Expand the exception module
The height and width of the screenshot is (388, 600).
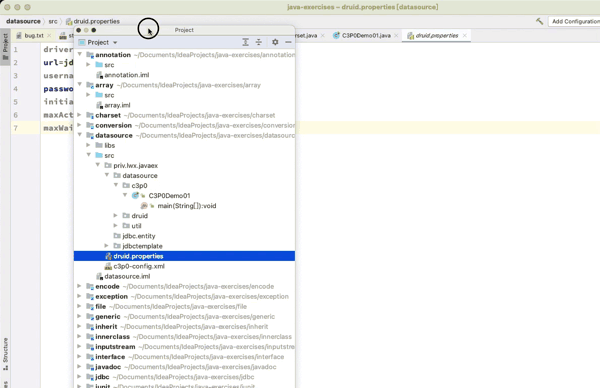79,296
